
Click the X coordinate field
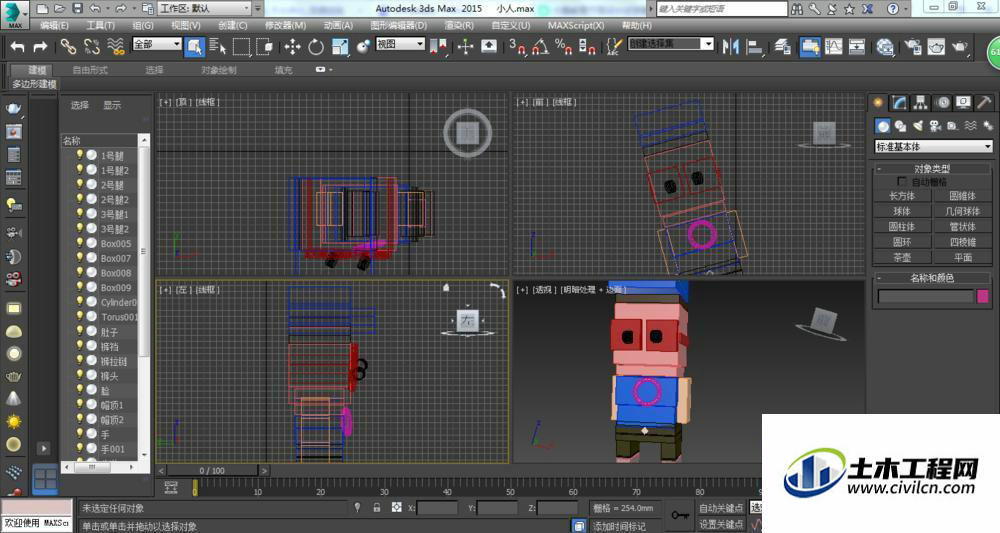[x=437, y=508]
